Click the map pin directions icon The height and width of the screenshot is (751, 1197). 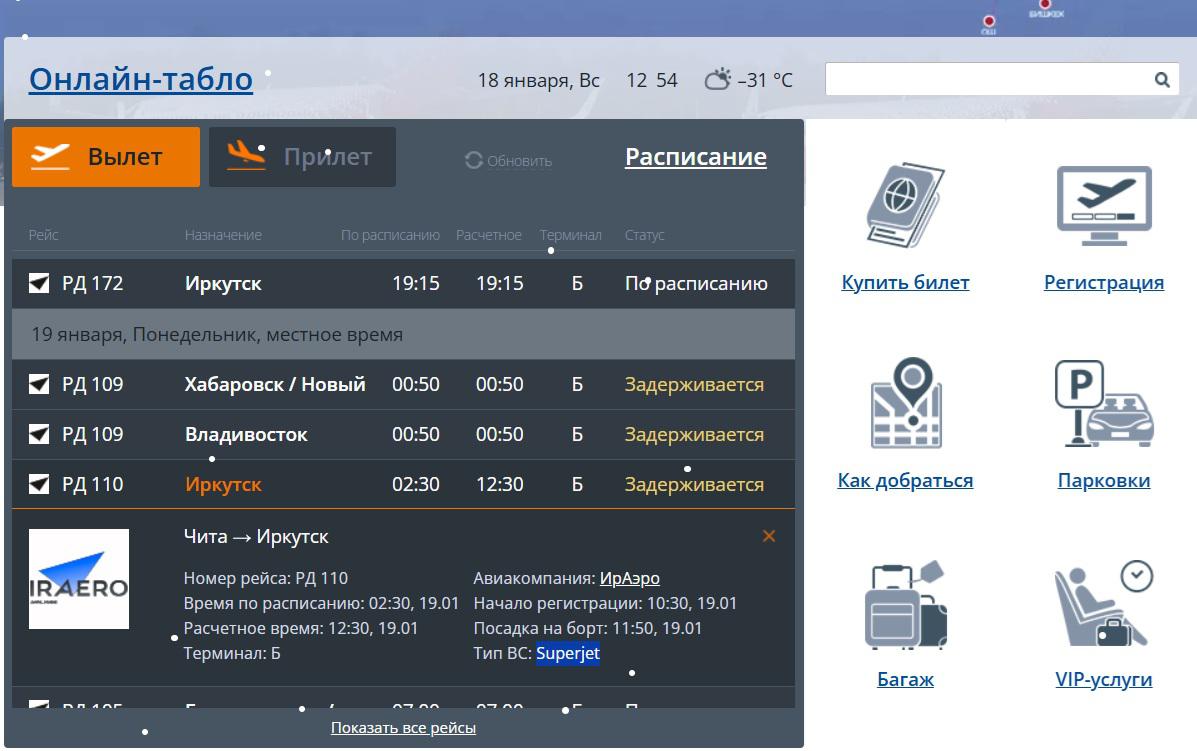pyautogui.click(x=904, y=403)
